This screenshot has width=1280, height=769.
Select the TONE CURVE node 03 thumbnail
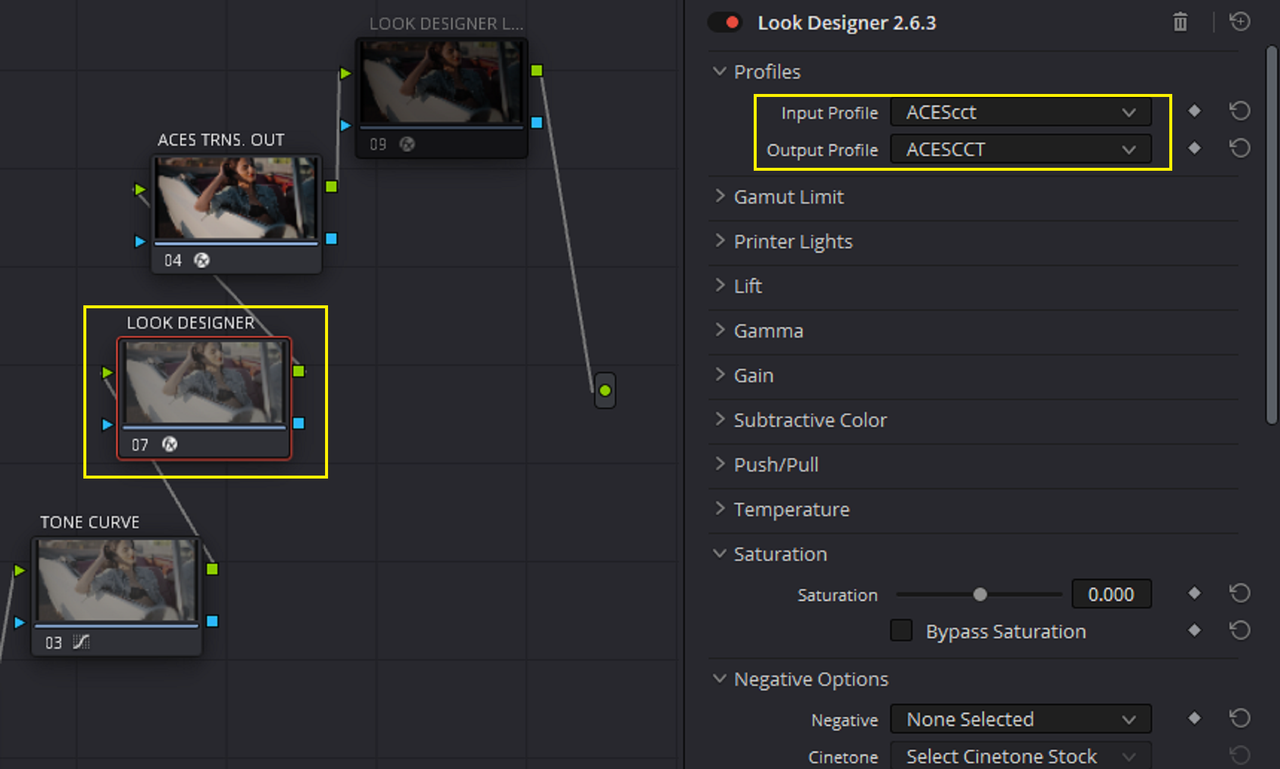click(117, 581)
